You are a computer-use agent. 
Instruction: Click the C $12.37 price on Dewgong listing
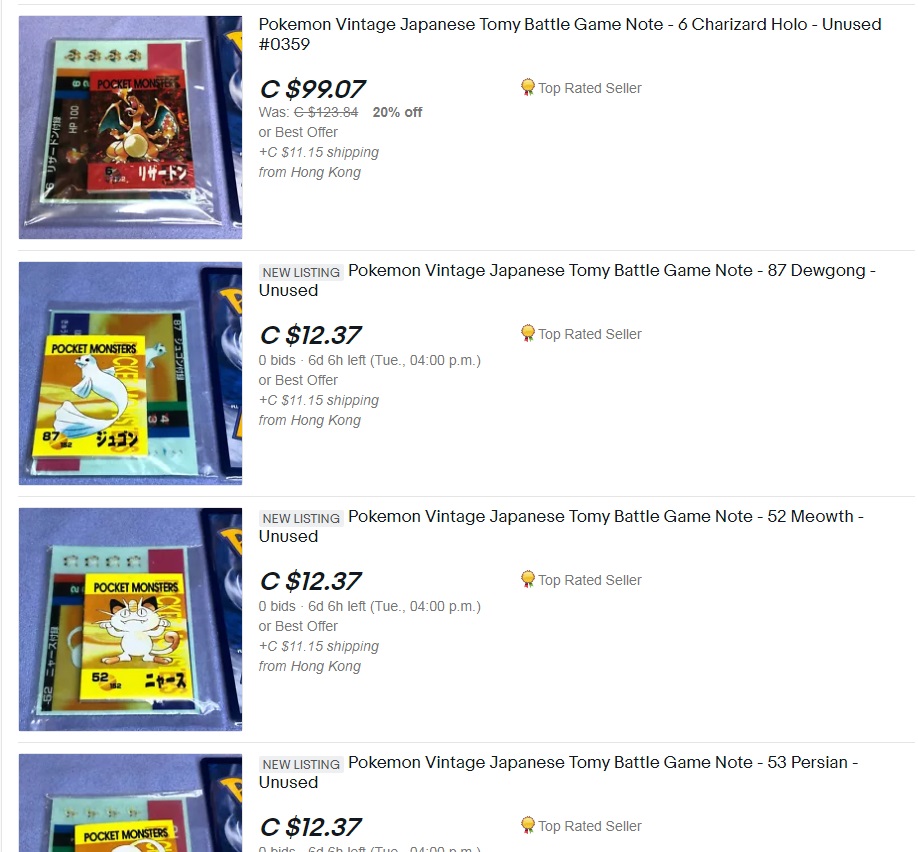(x=311, y=335)
